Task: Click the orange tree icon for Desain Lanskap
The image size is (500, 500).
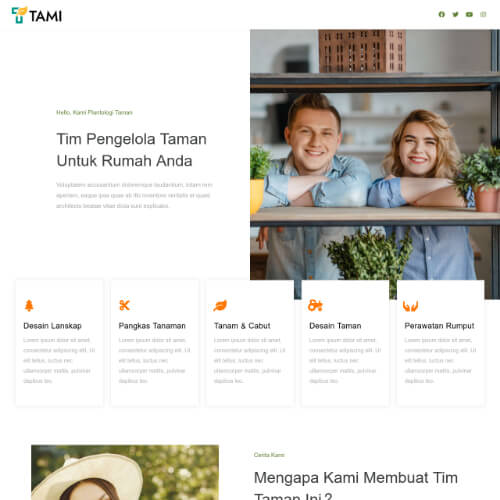Action: click(x=29, y=305)
